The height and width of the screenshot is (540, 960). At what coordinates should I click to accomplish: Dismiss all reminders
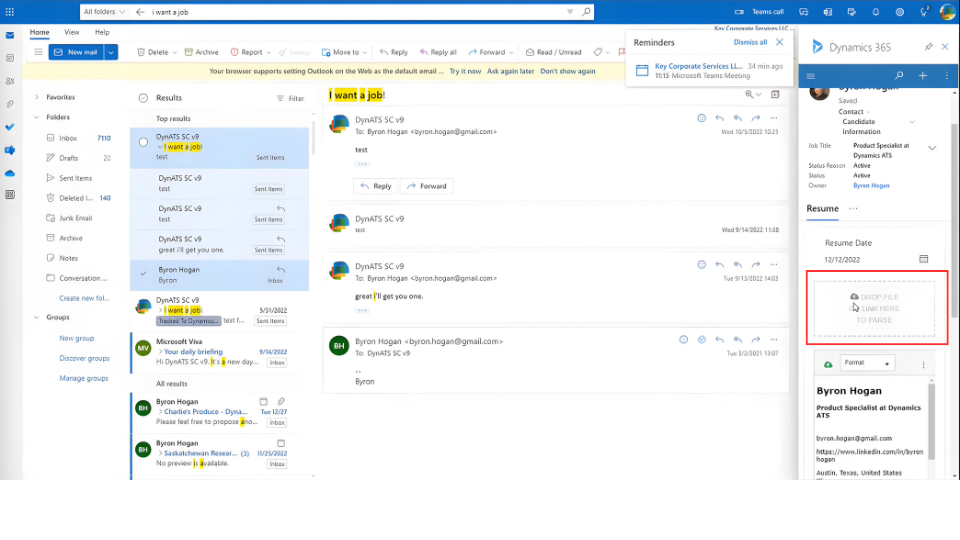[750, 42]
